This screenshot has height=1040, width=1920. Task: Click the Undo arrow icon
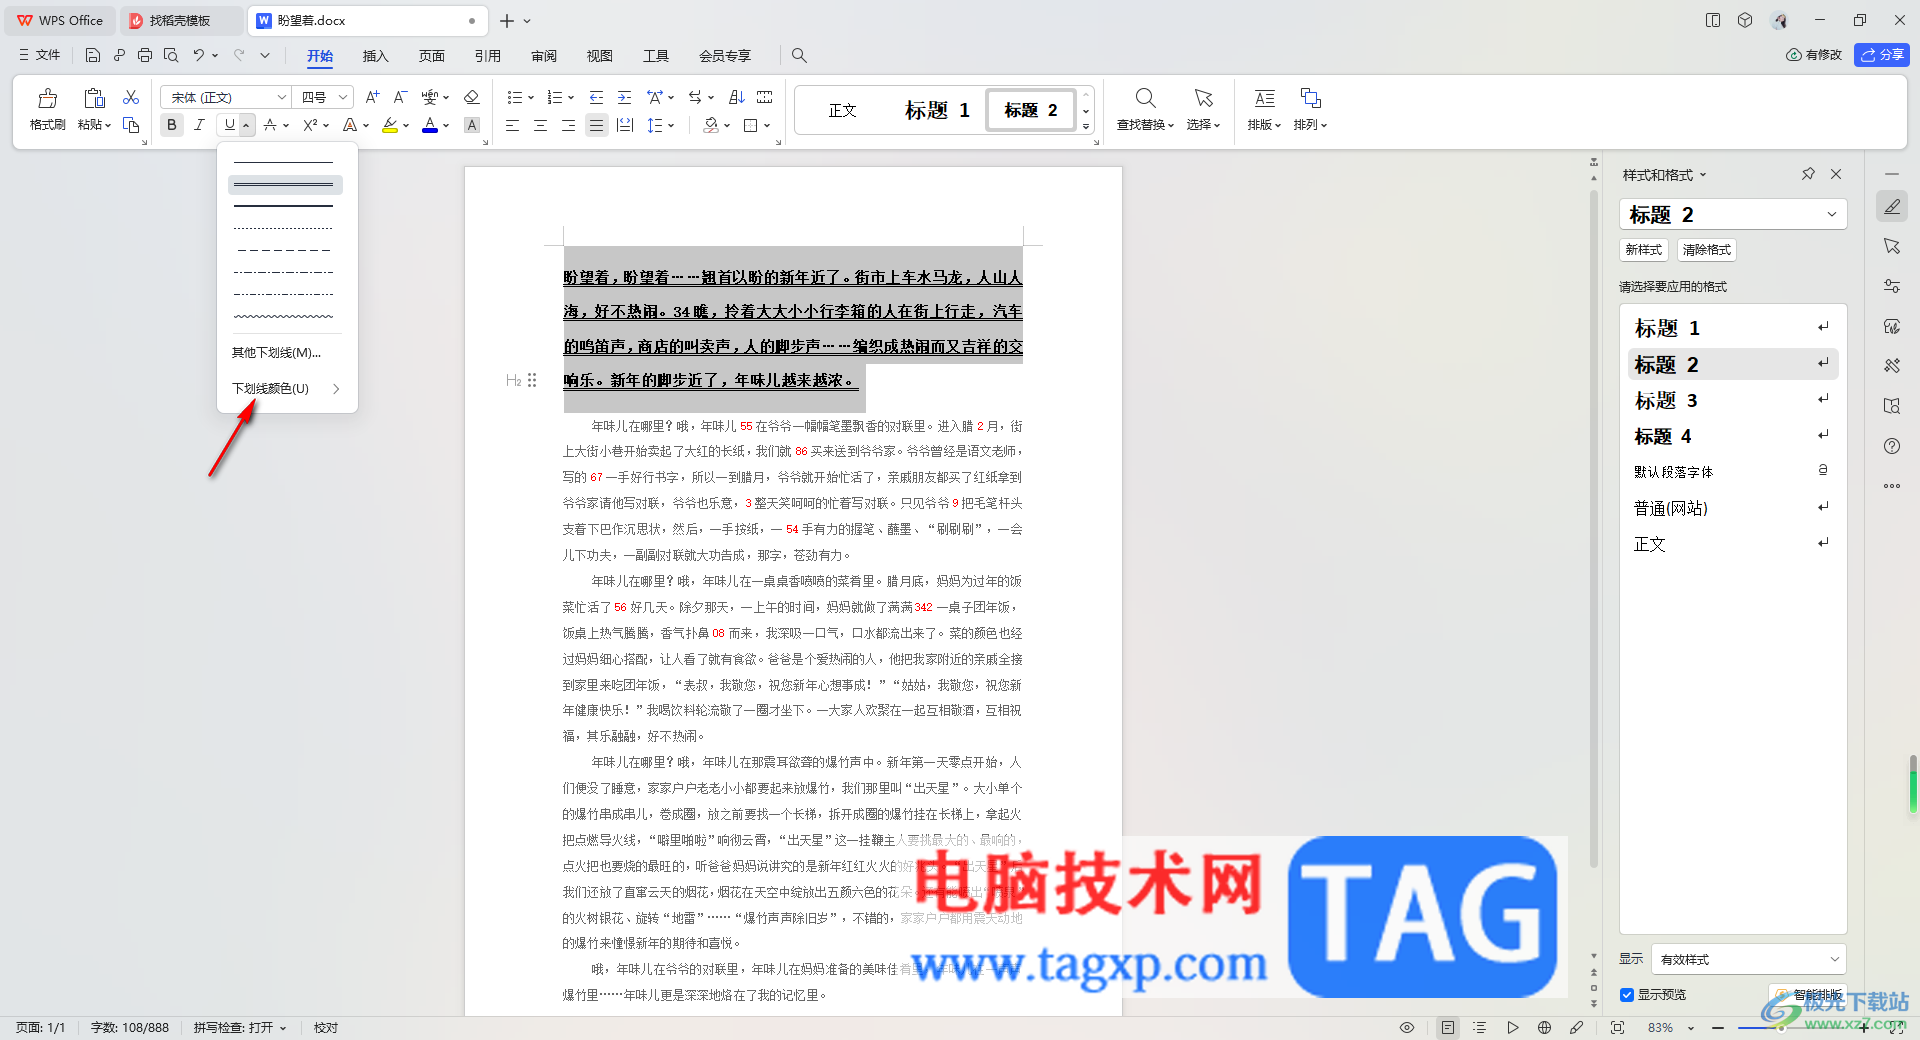tap(199, 55)
